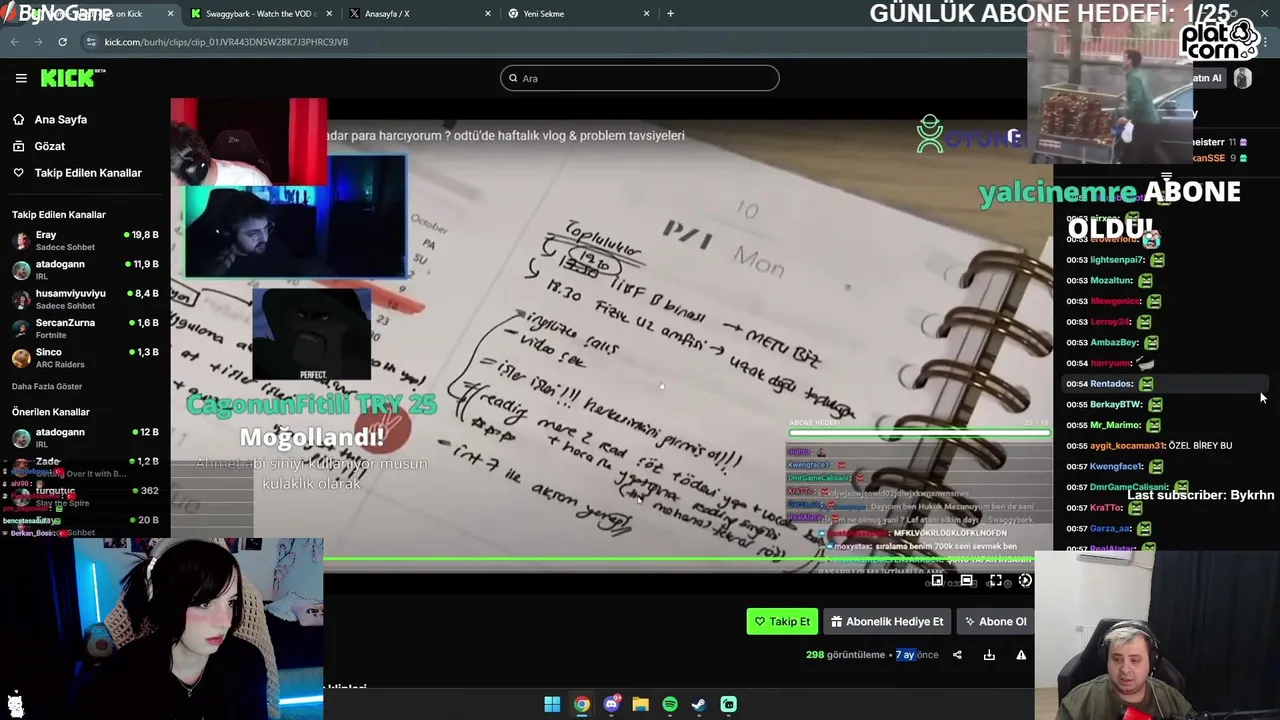Open the playback speed icon on player
This screenshot has height=720, width=1280.
click(x=1025, y=580)
